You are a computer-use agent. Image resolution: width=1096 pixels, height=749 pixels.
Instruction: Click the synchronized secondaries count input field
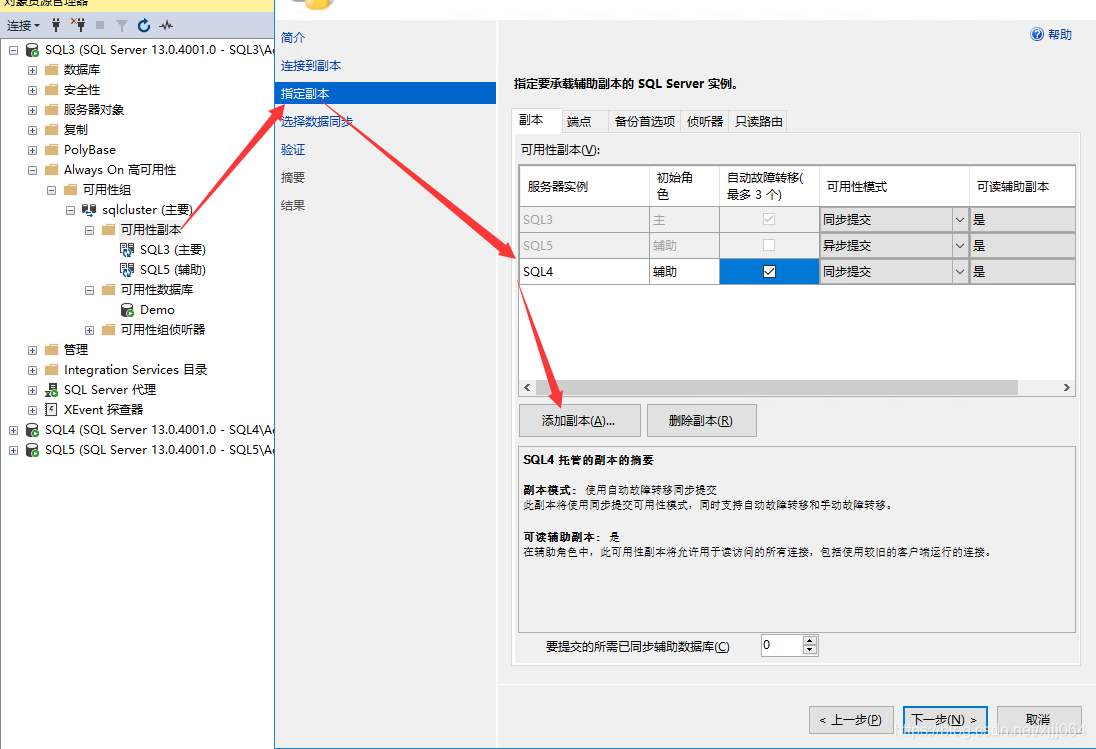point(781,645)
